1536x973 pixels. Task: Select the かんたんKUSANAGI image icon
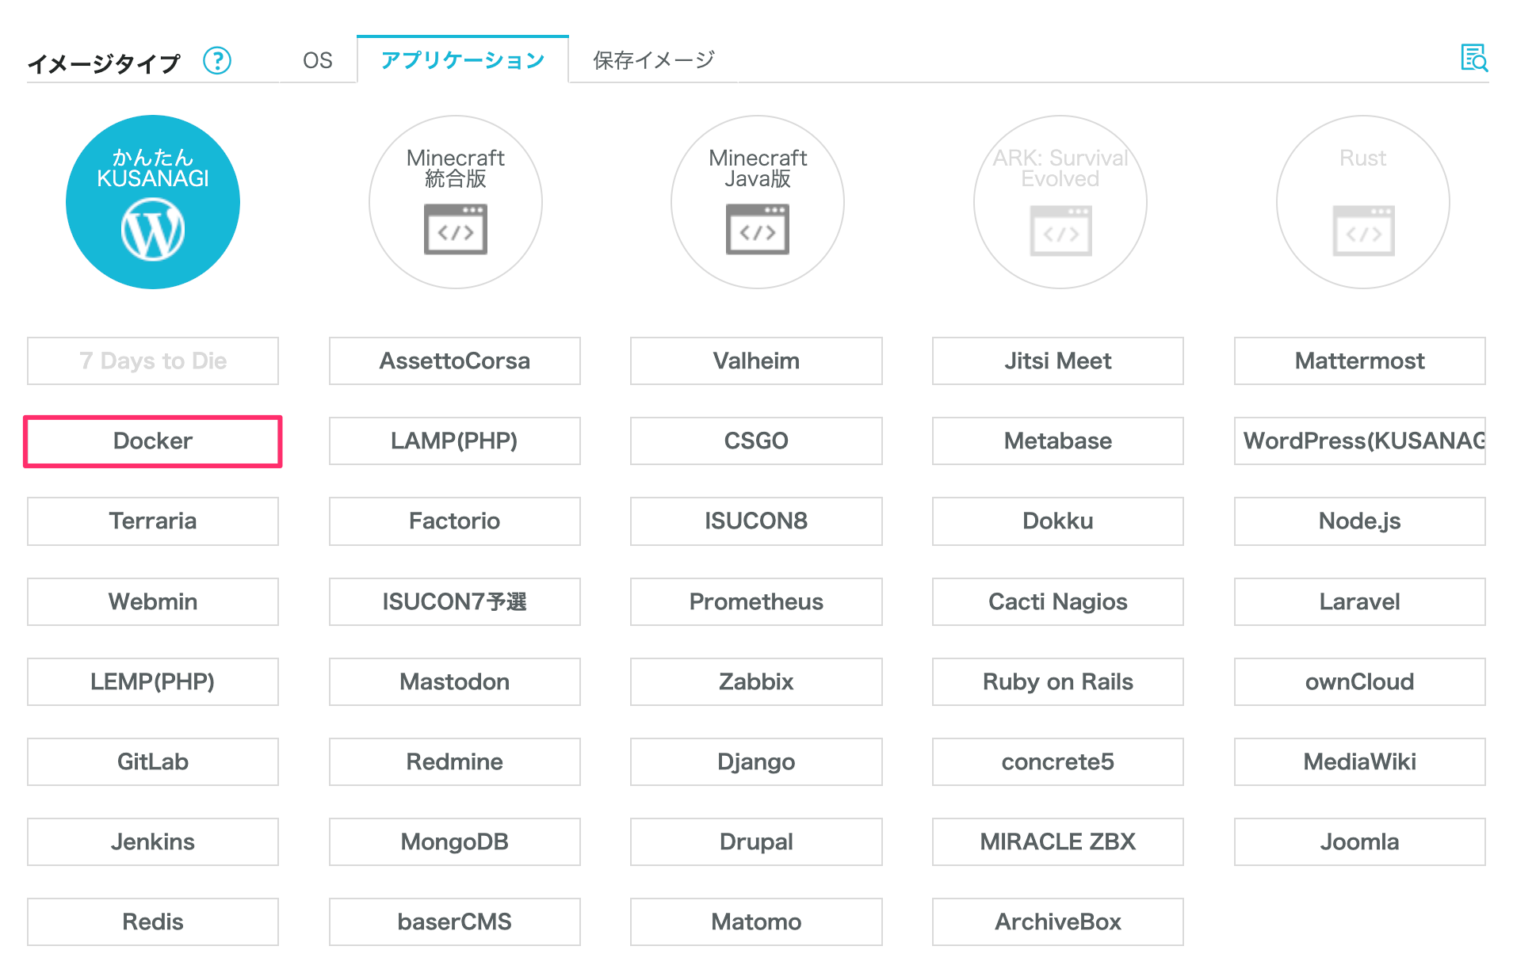pos(152,201)
